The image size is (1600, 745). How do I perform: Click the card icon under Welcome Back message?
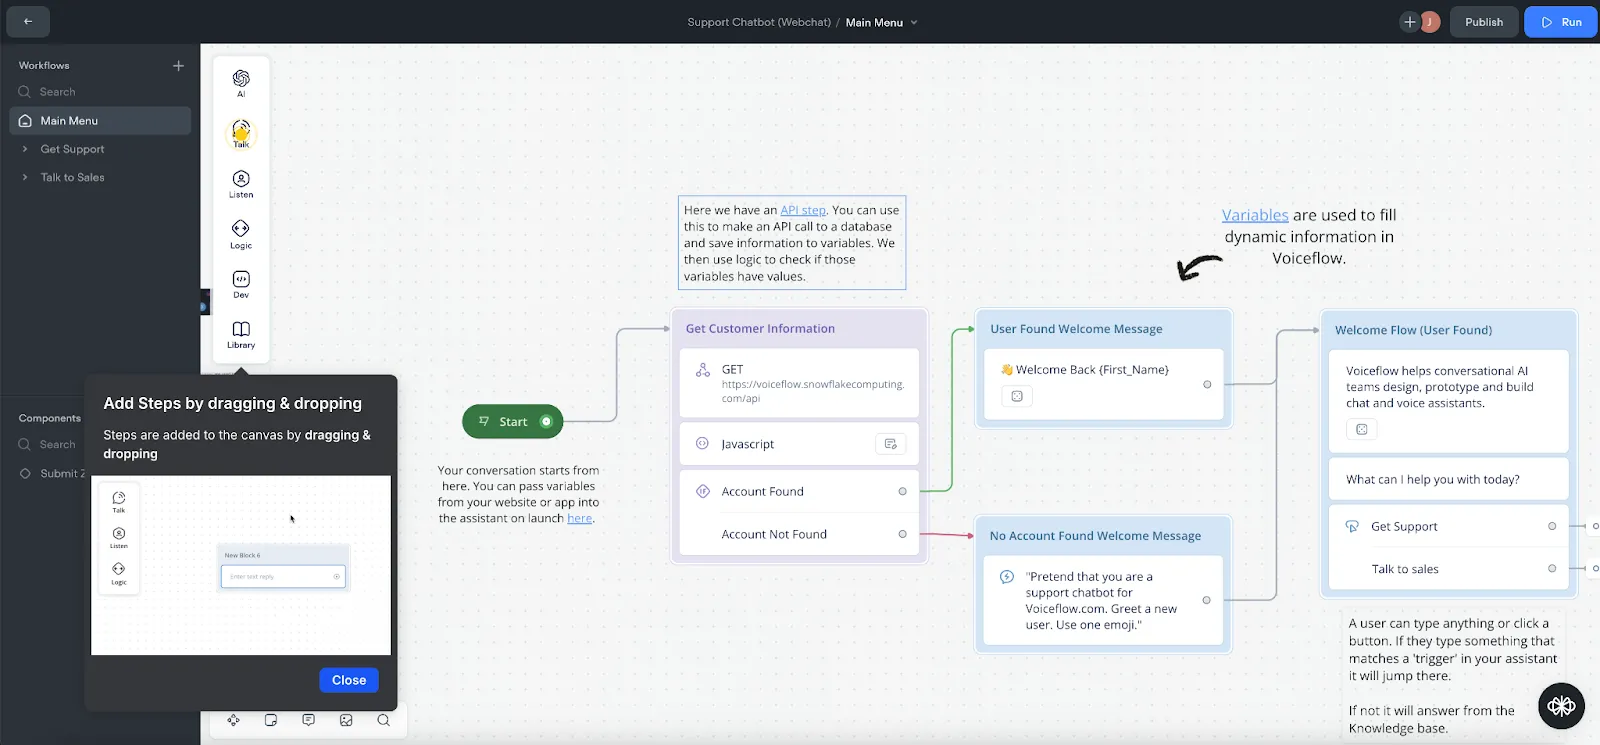(1017, 396)
